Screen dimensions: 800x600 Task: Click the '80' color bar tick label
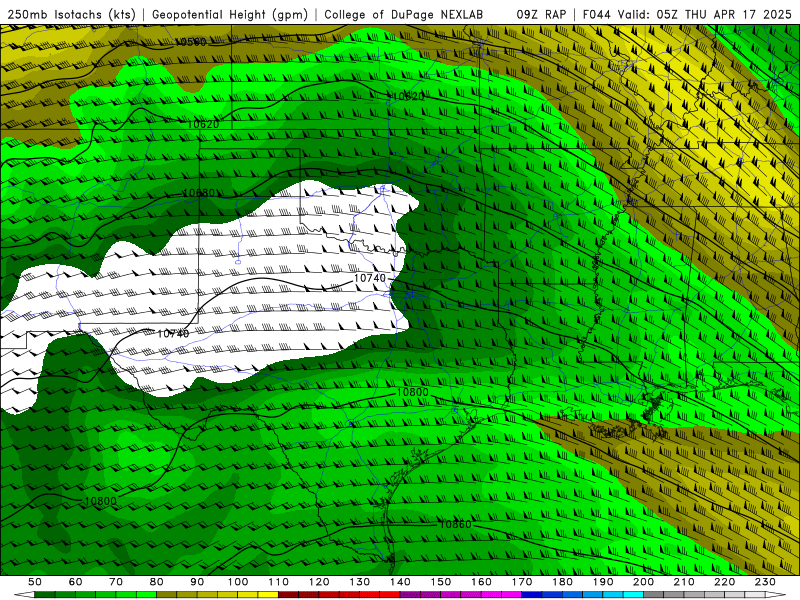point(157,582)
